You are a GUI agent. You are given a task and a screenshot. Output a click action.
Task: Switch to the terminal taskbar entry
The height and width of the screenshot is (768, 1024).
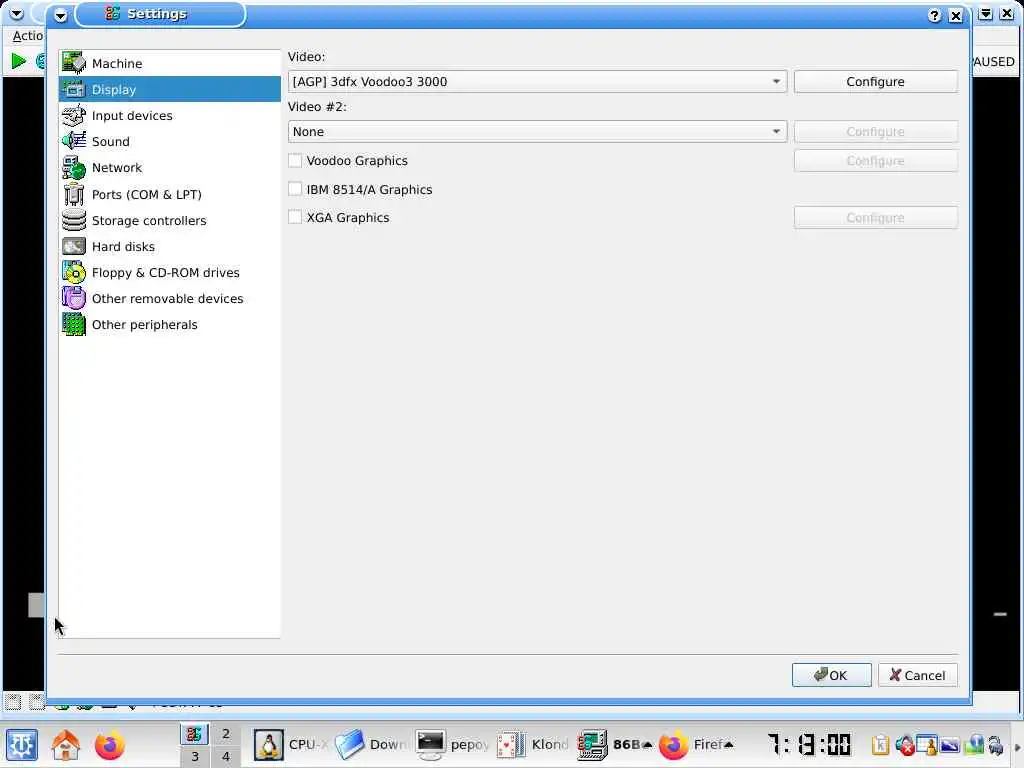tap(452, 744)
